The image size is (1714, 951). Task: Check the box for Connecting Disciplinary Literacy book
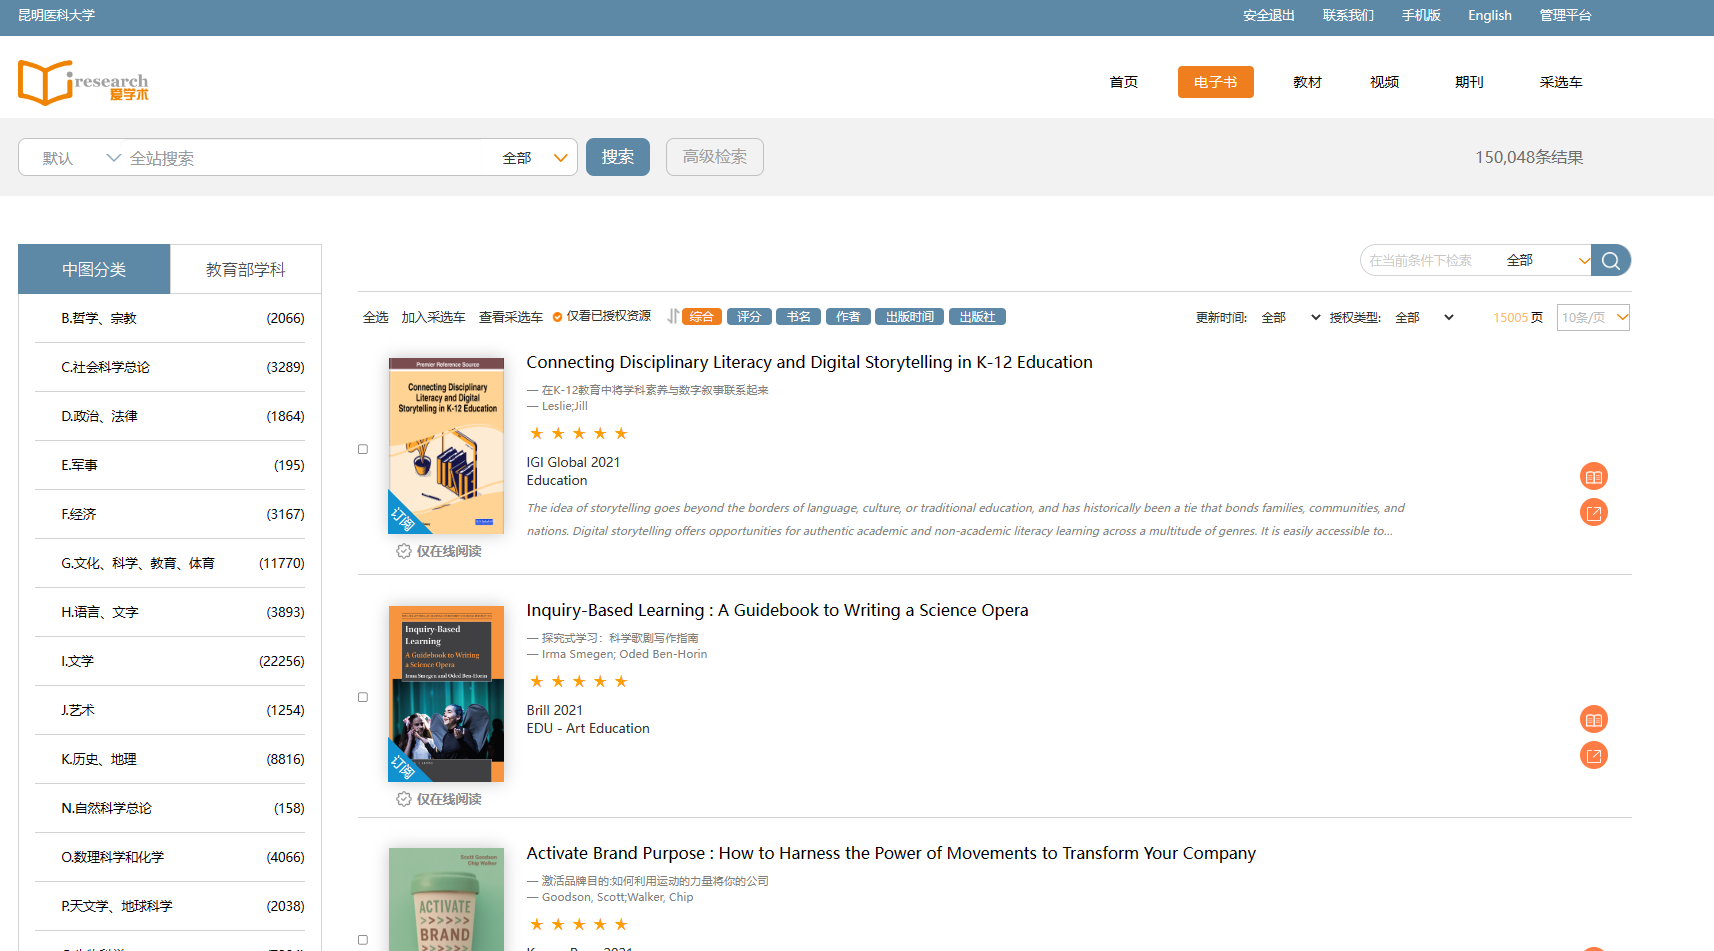pos(363,449)
